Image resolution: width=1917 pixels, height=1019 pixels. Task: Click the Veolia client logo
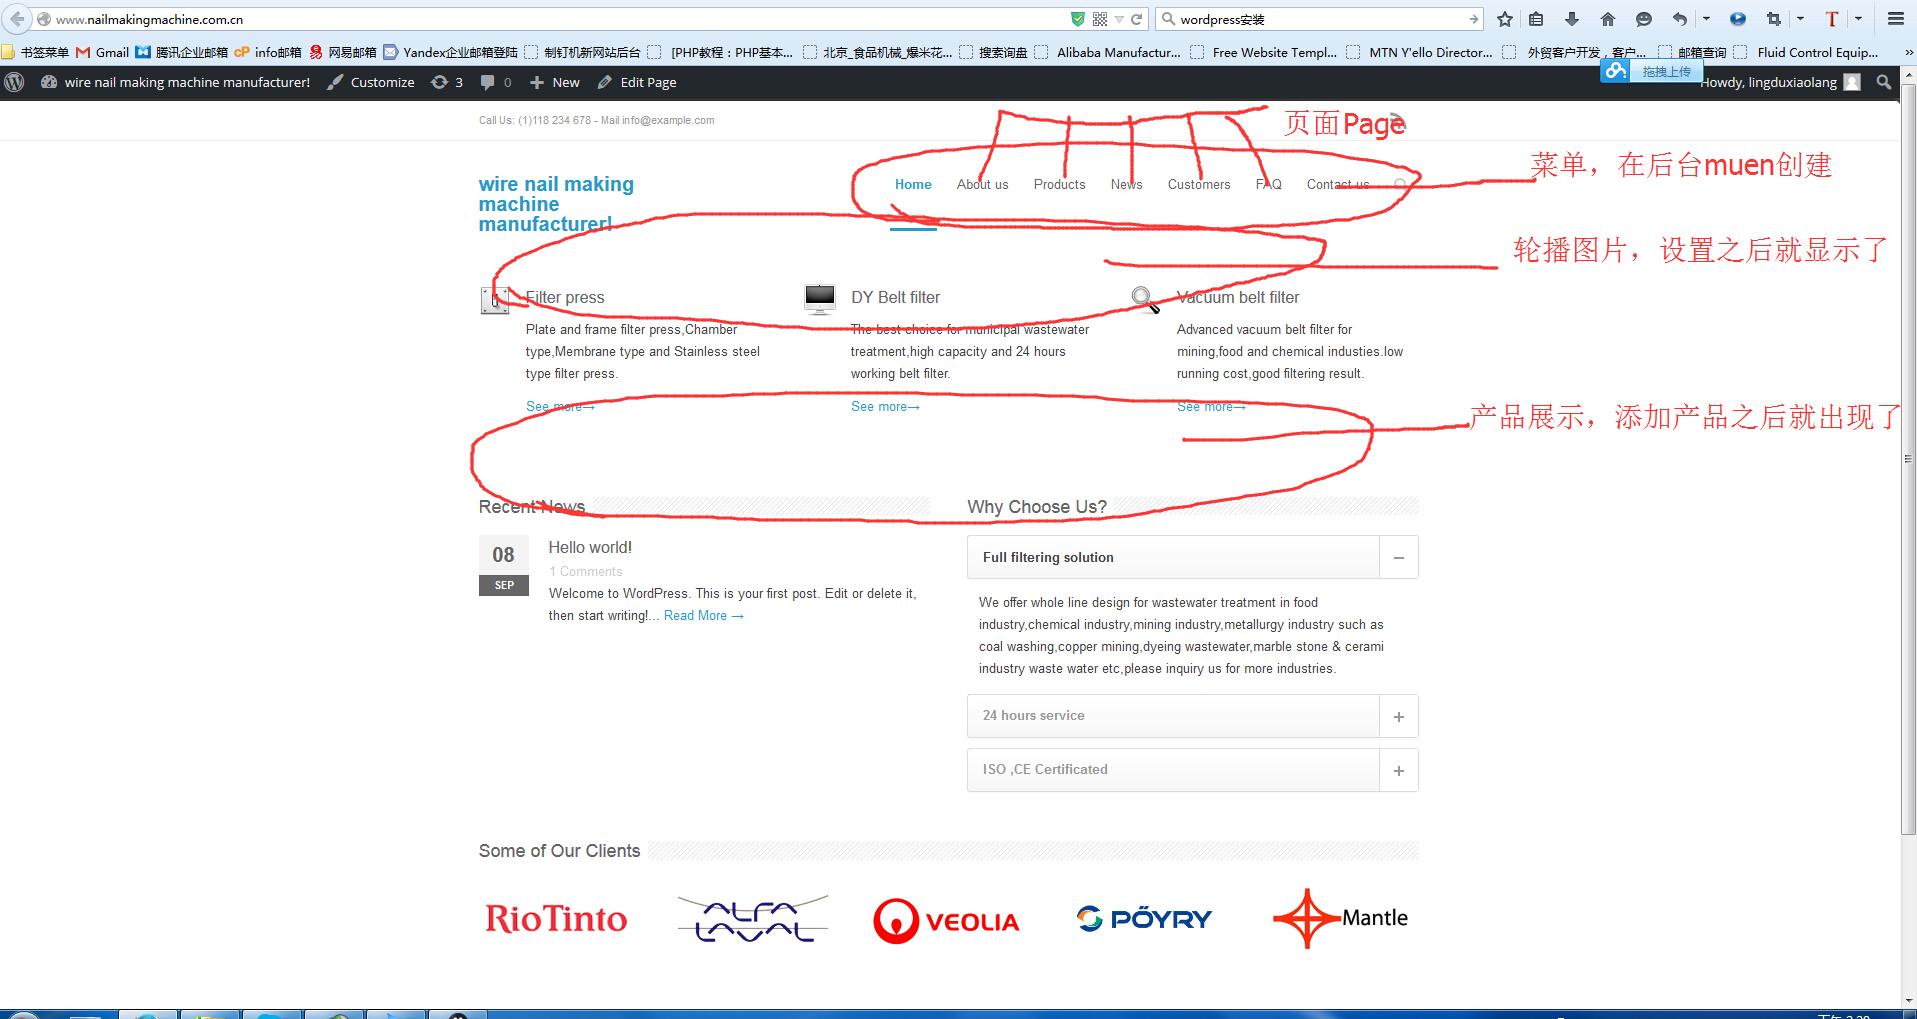pyautogui.click(x=946, y=920)
